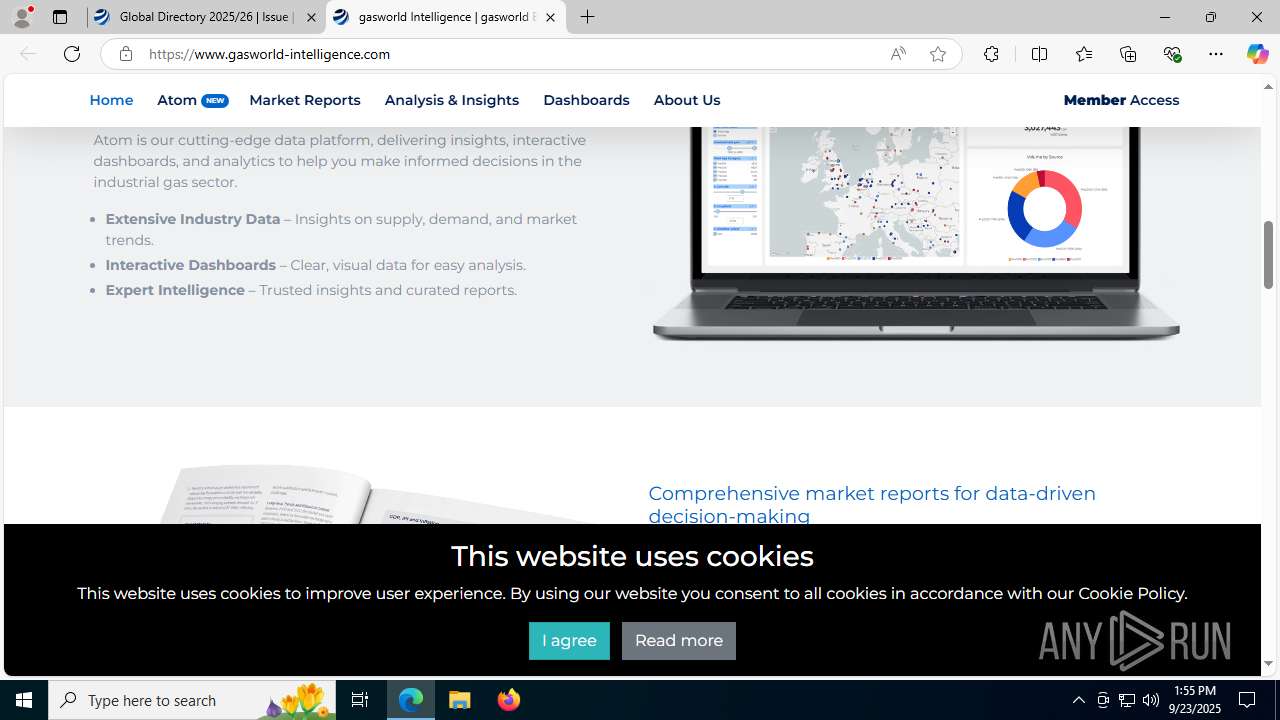
Task: Open the Extensions icon
Action: point(991,54)
